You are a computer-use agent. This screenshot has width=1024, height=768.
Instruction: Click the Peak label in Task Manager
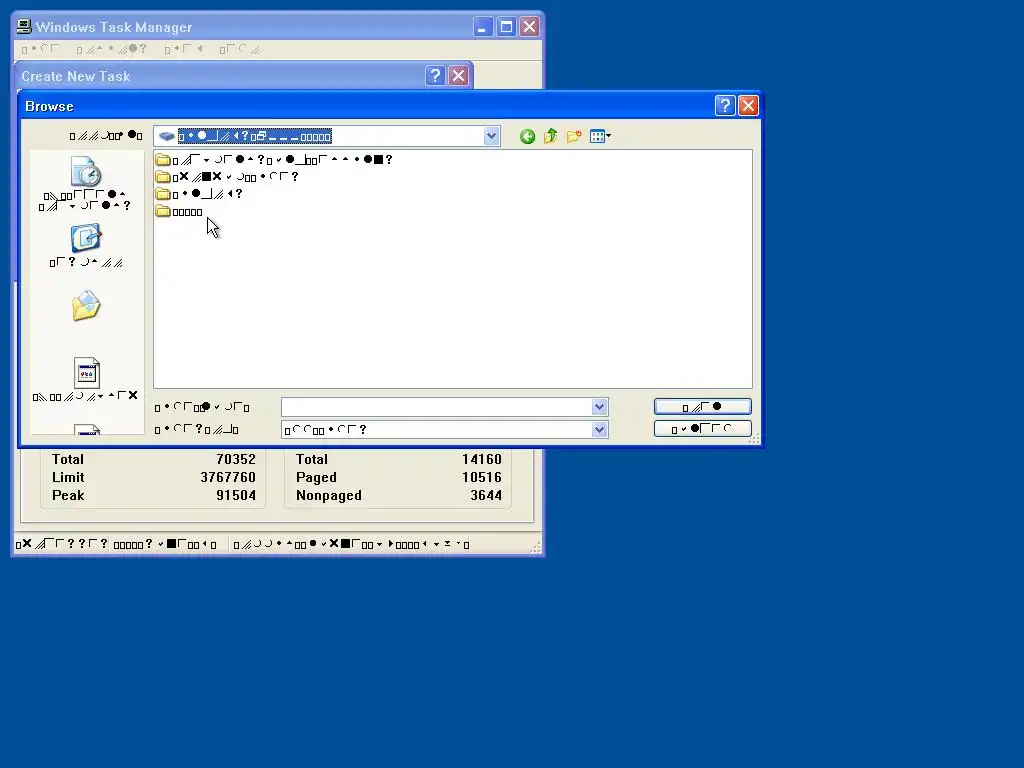(x=68, y=495)
